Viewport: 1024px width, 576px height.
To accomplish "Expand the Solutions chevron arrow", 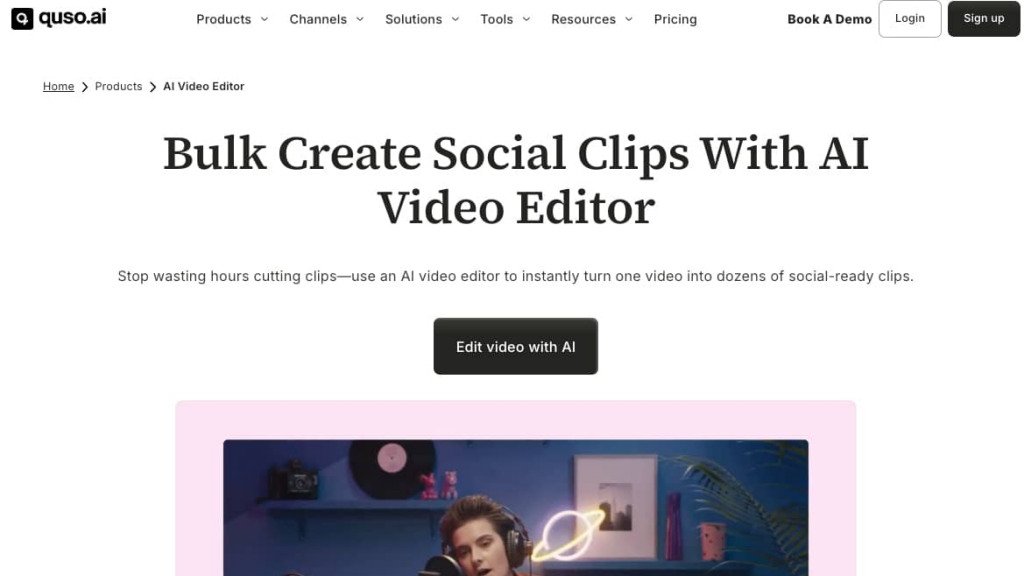I will click(x=455, y=19).
